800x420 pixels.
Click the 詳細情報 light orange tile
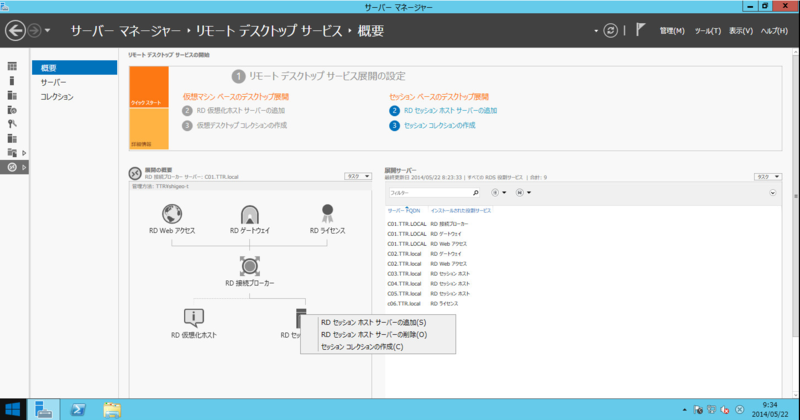[149, 129]
